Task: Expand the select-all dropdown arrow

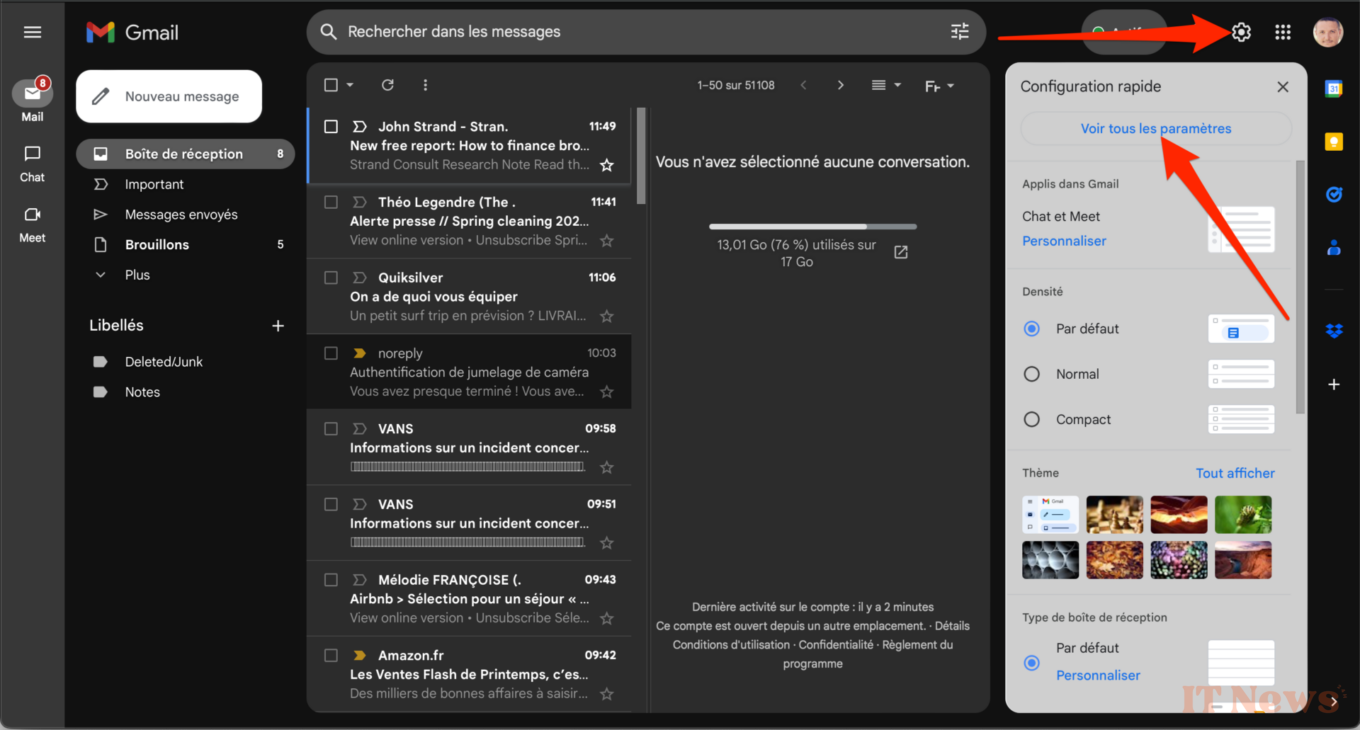Action: pyautogui.click(x=350, y=86)
